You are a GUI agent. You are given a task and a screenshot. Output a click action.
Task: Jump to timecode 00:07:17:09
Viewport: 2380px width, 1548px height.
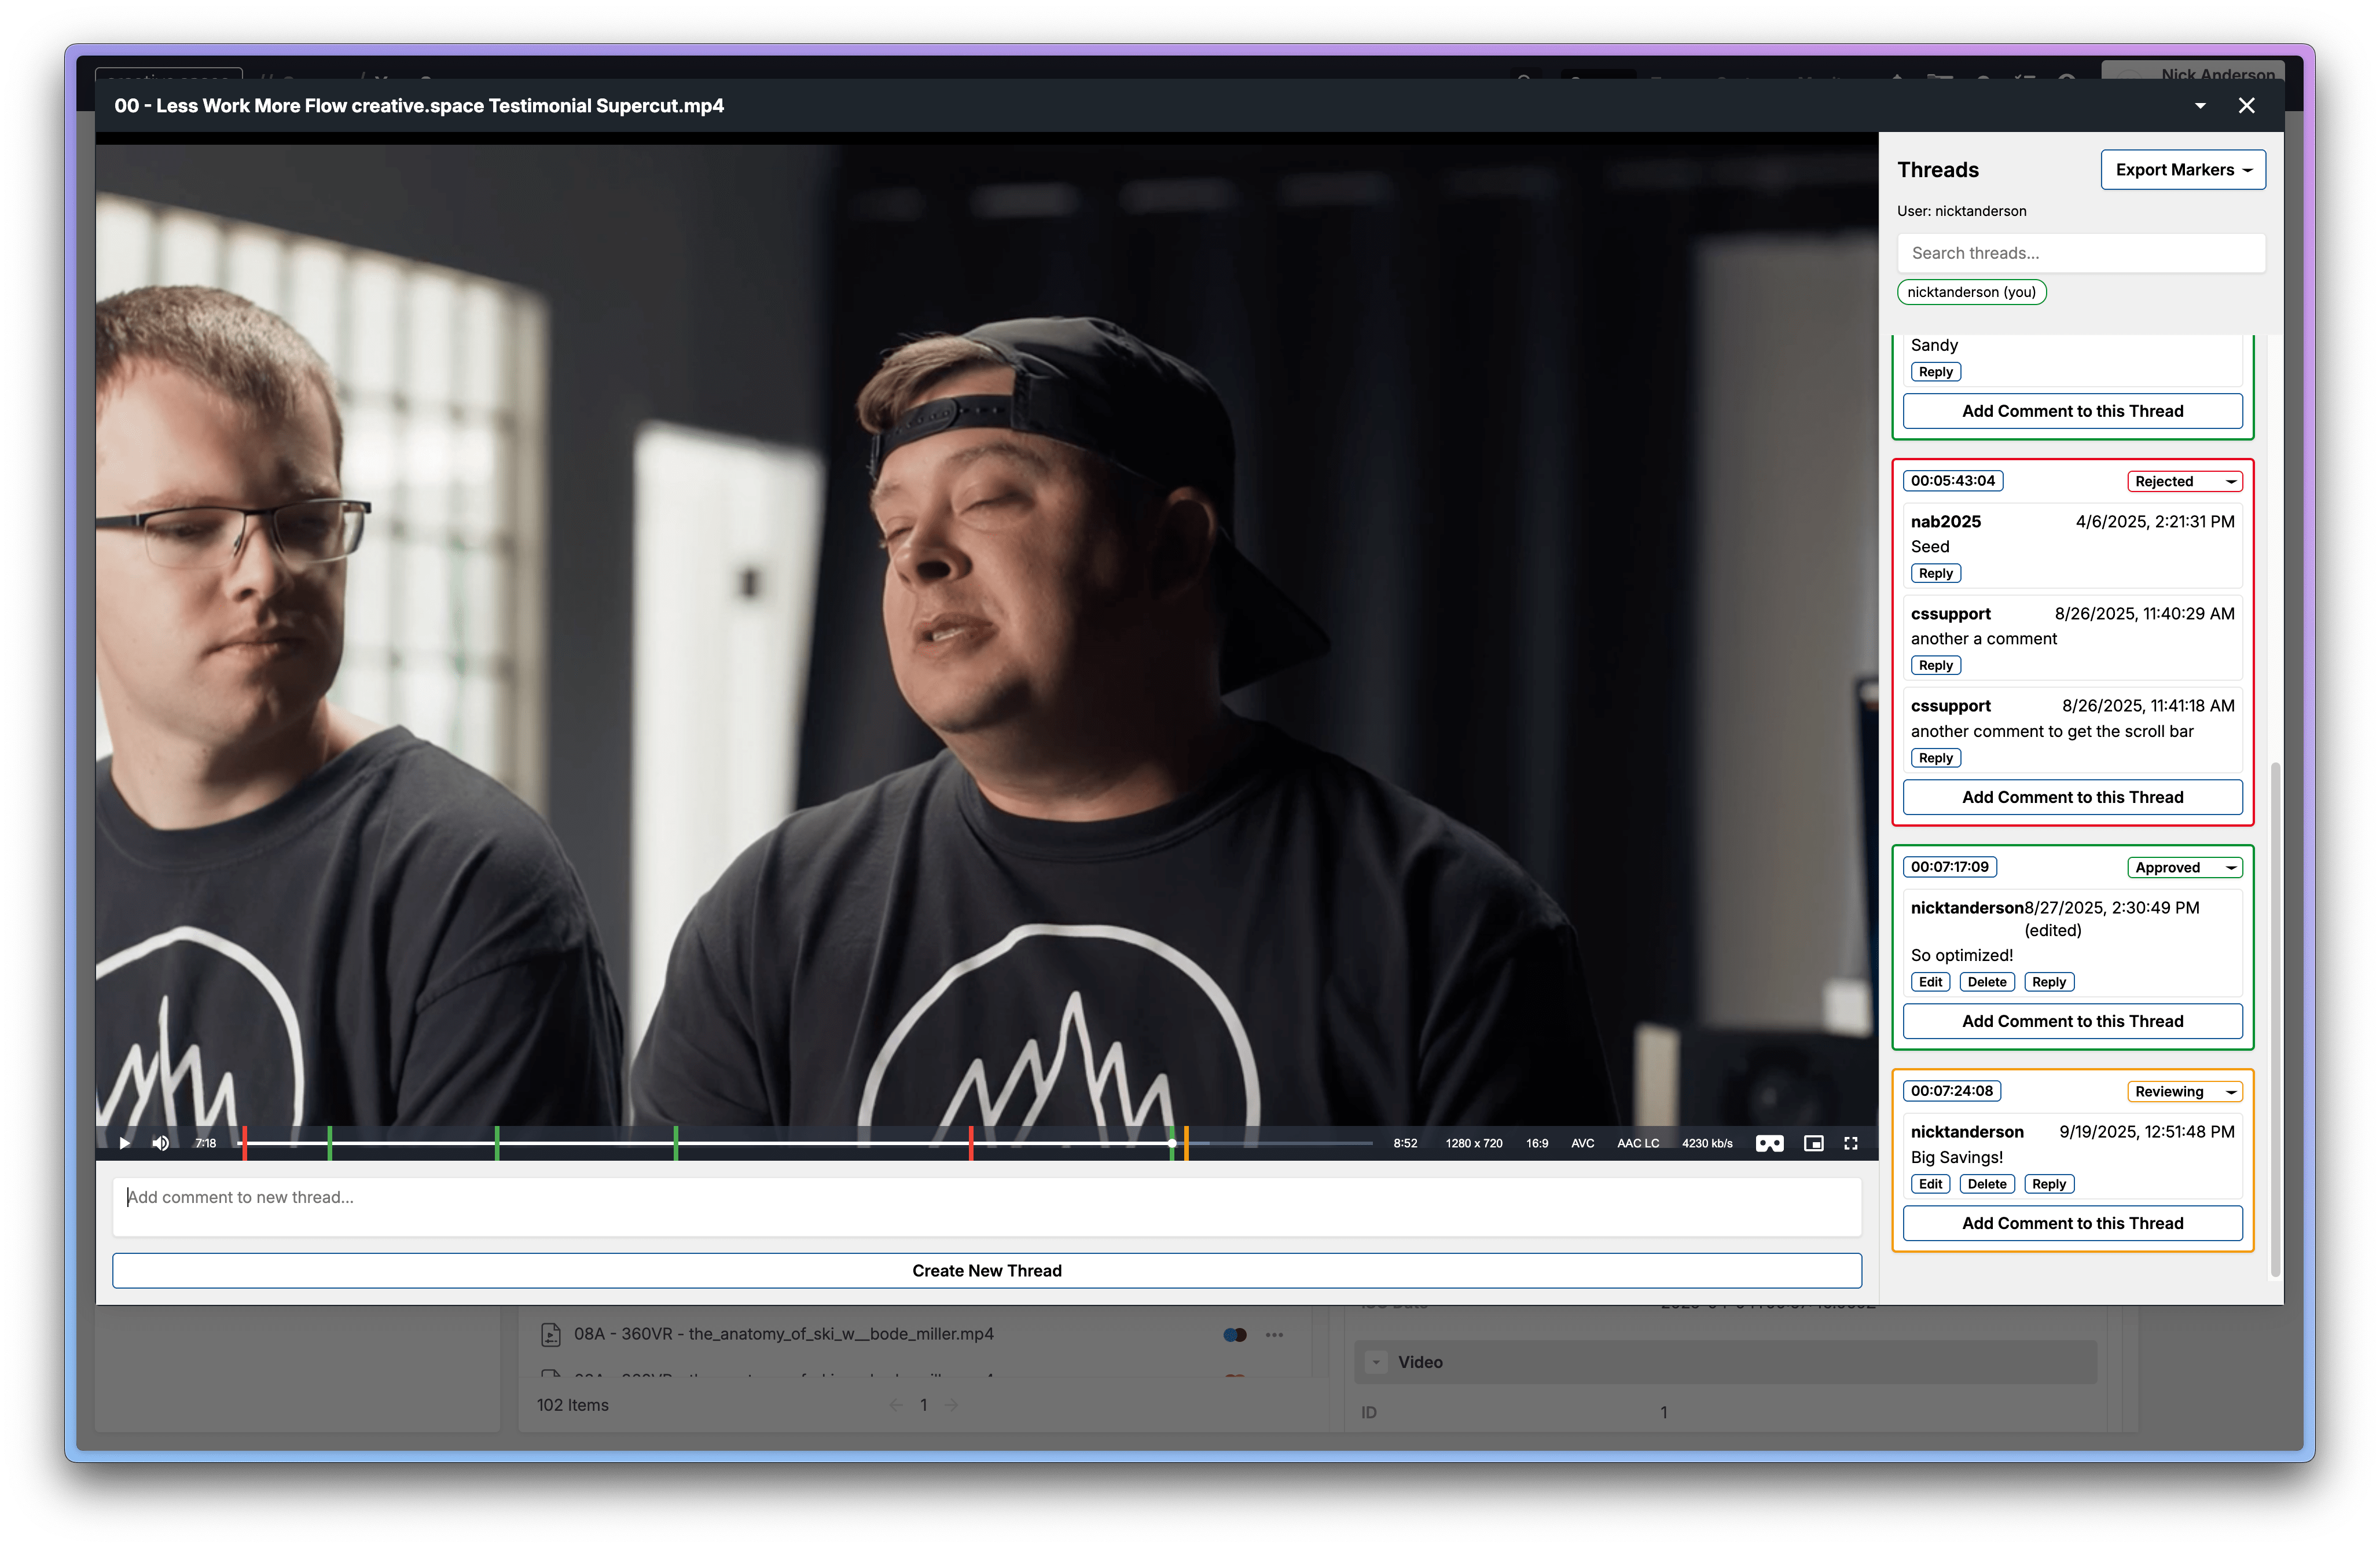click(1949, 867)
